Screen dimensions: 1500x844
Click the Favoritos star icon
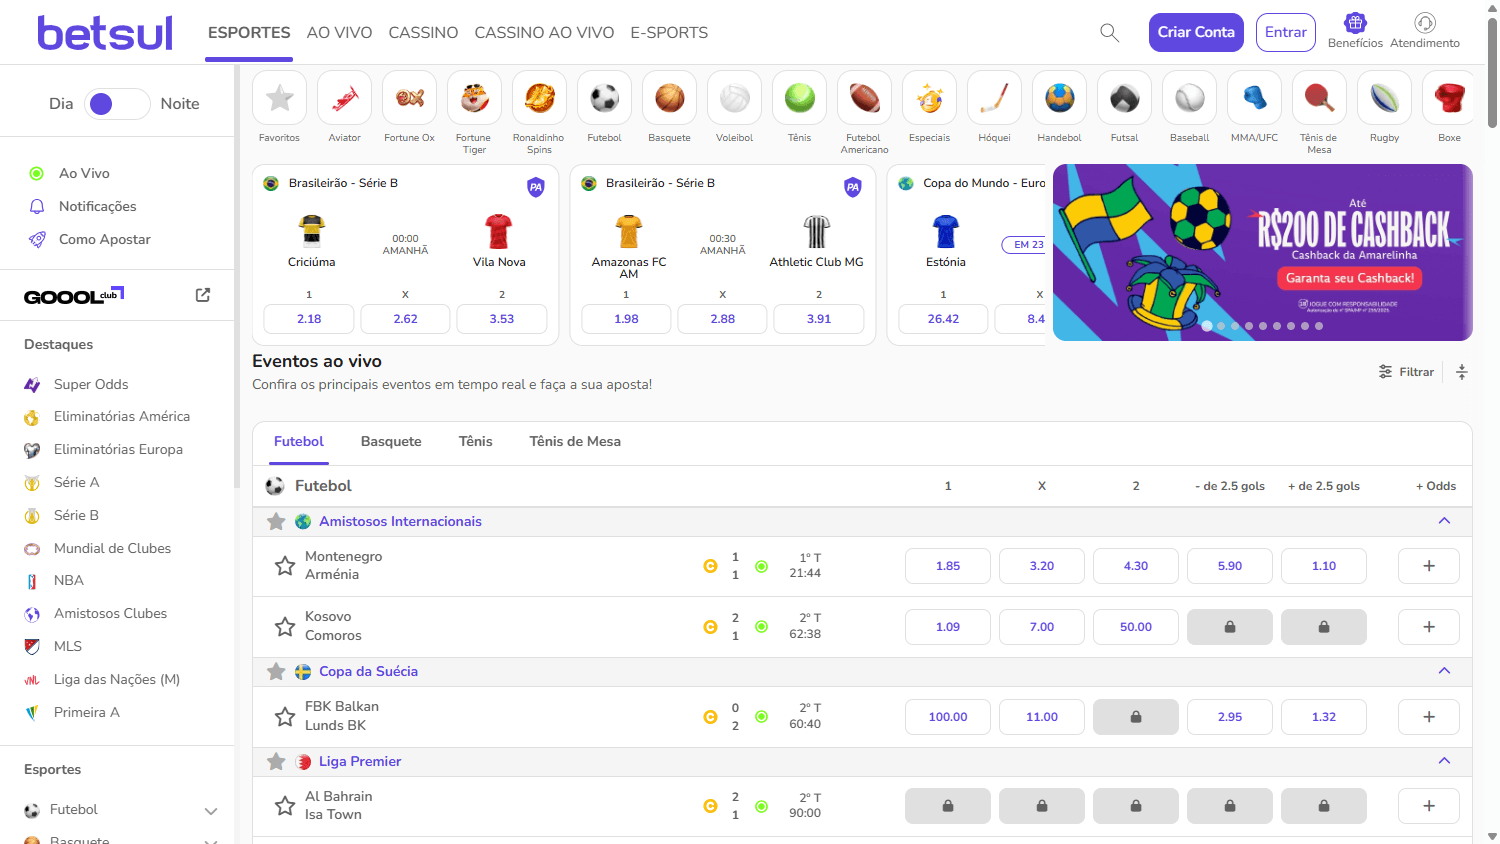[x=279, y=98]
